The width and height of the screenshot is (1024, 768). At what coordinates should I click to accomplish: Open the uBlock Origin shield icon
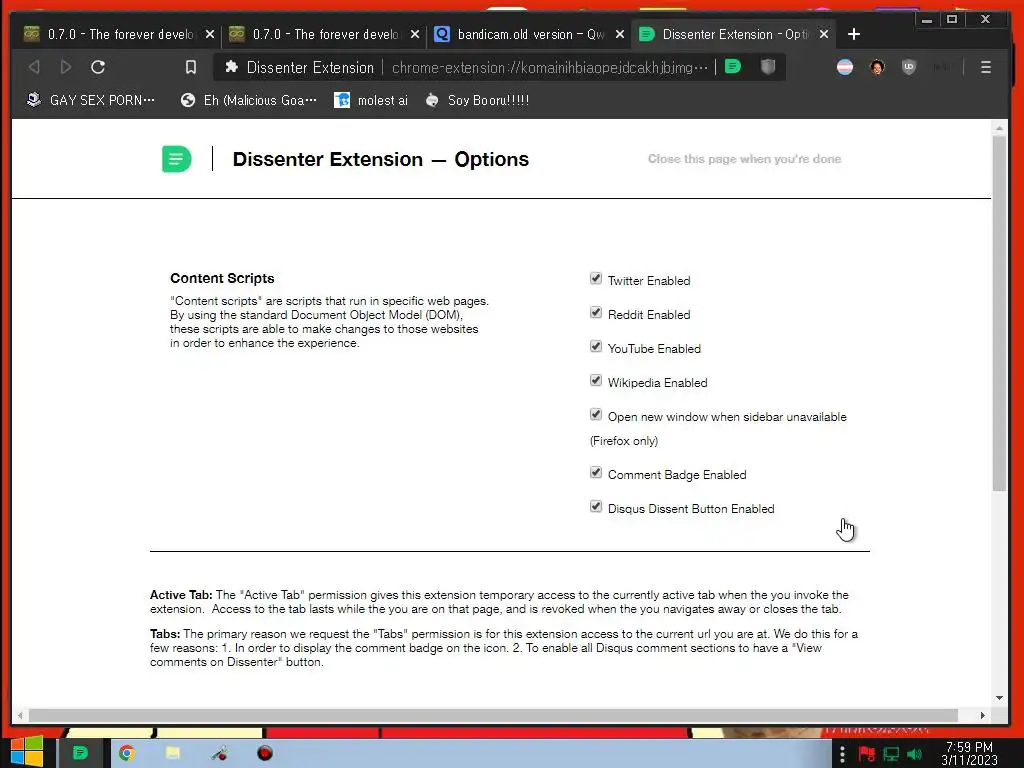(x=908, y=67)
